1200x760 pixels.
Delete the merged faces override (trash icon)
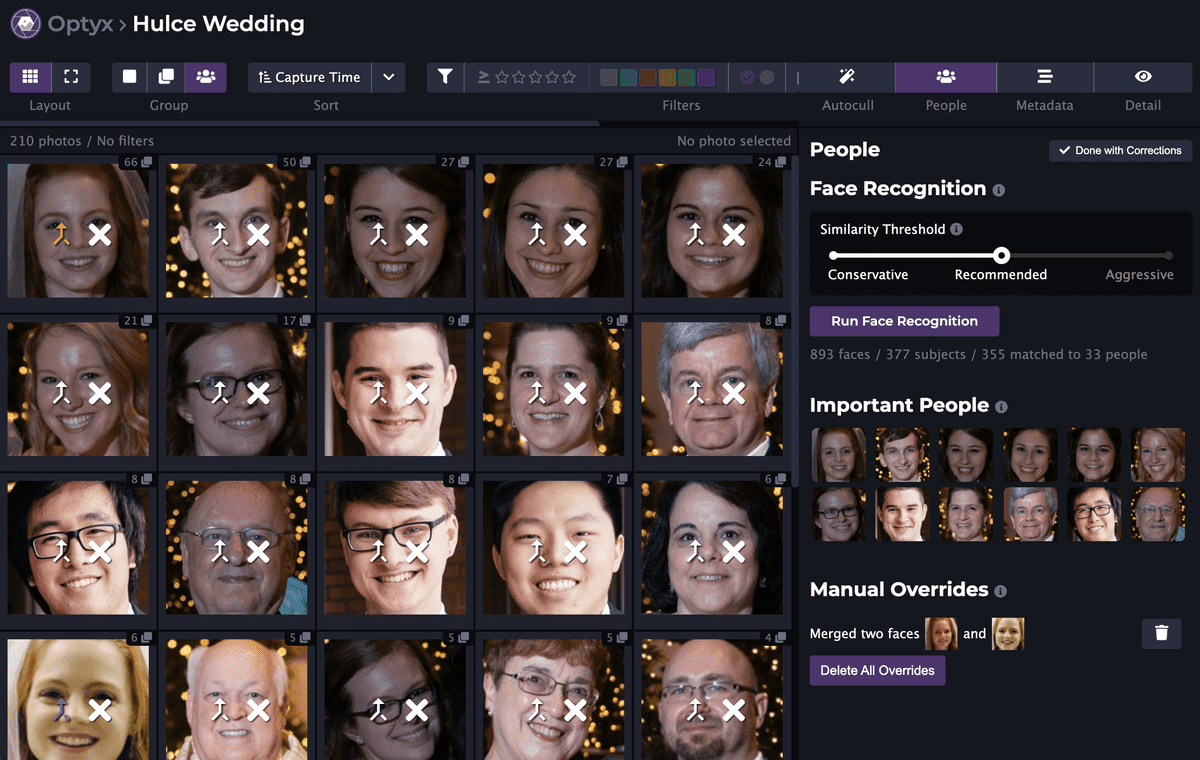(x=1161, y=633)
